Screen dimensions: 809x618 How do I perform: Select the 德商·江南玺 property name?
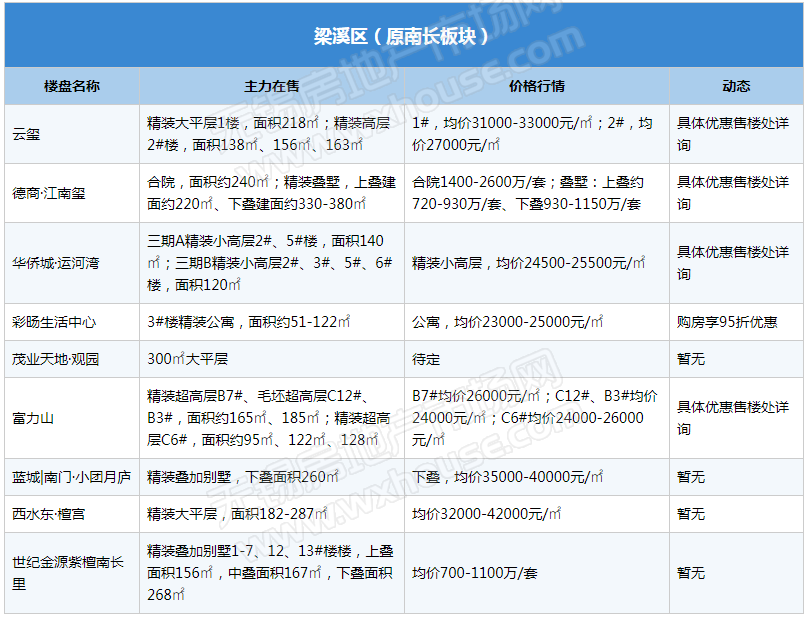(49, 193)
